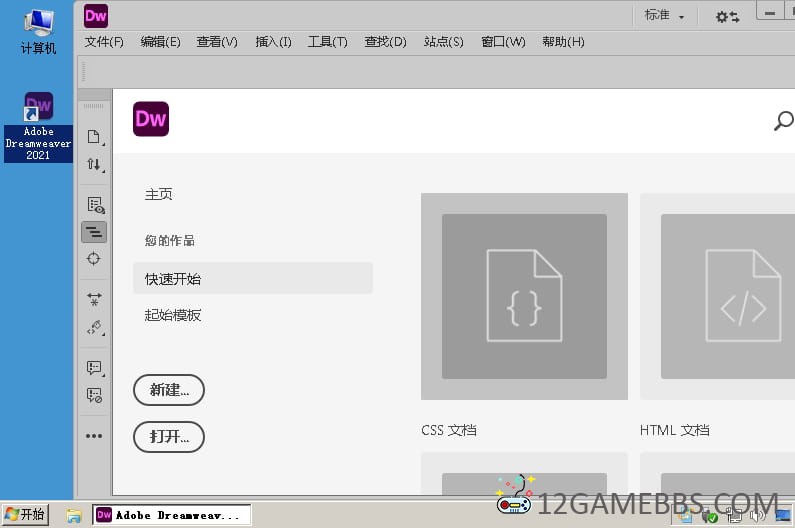Click the format source code icon
This screenshot has height=528, width=795.
pos(94,327)
